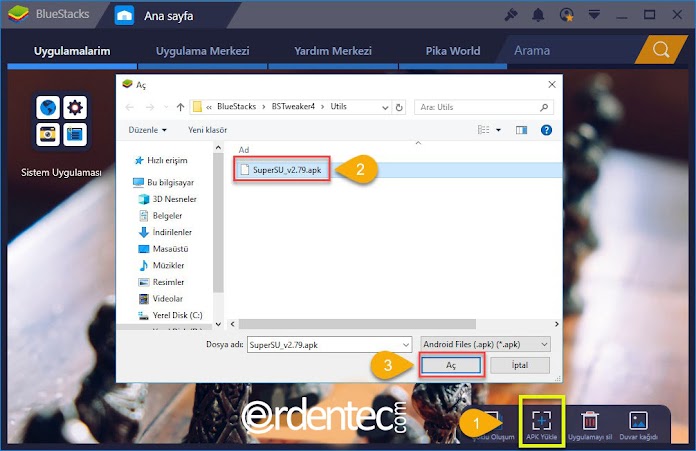Switch to Uygulamalarim tab

pyautogui.click(x=72, y=51)
